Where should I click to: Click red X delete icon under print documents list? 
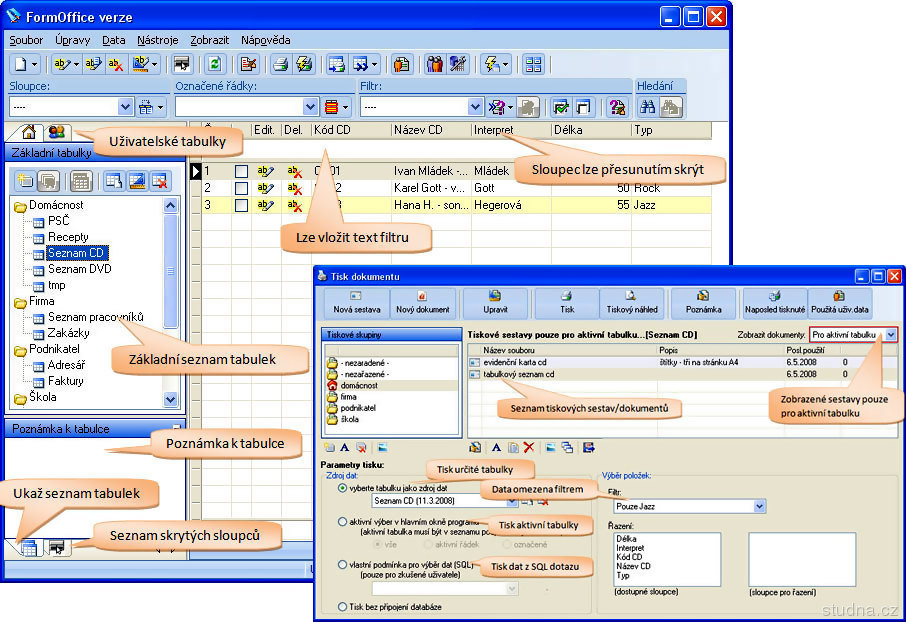(528, 447)
